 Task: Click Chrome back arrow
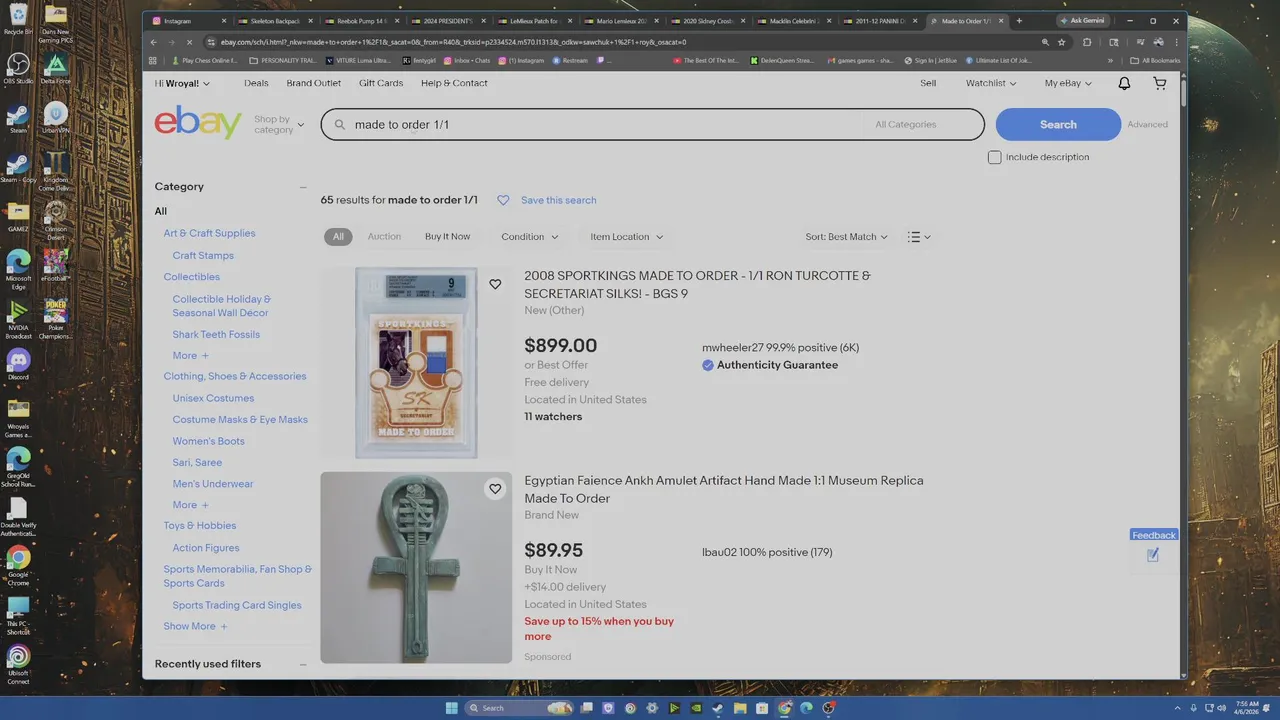[x=153, y=42]
